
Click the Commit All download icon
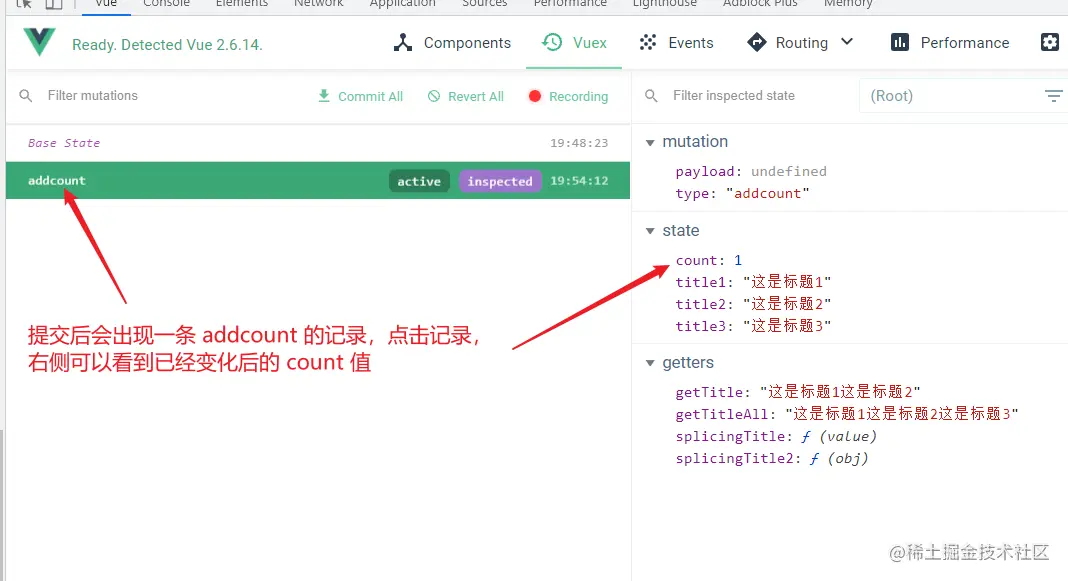(324, 96)
